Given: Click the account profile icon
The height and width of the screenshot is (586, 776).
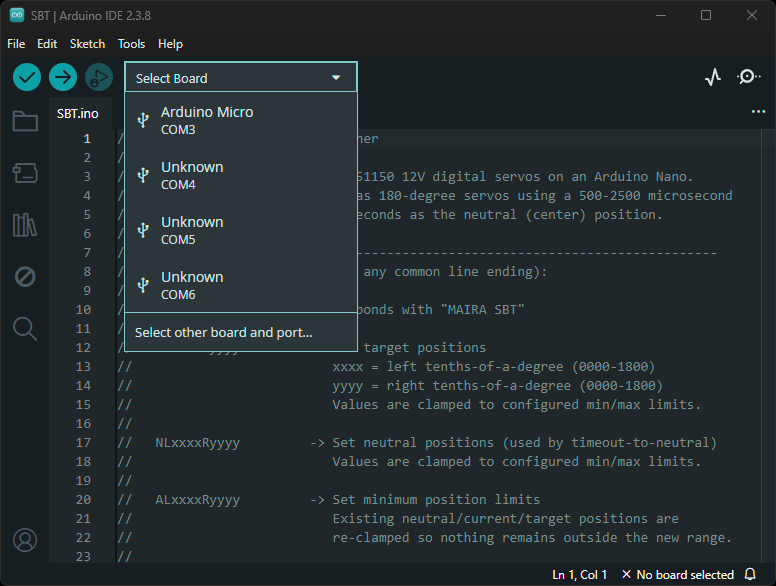Looking at the screenshot, I should tap(25, 540).
